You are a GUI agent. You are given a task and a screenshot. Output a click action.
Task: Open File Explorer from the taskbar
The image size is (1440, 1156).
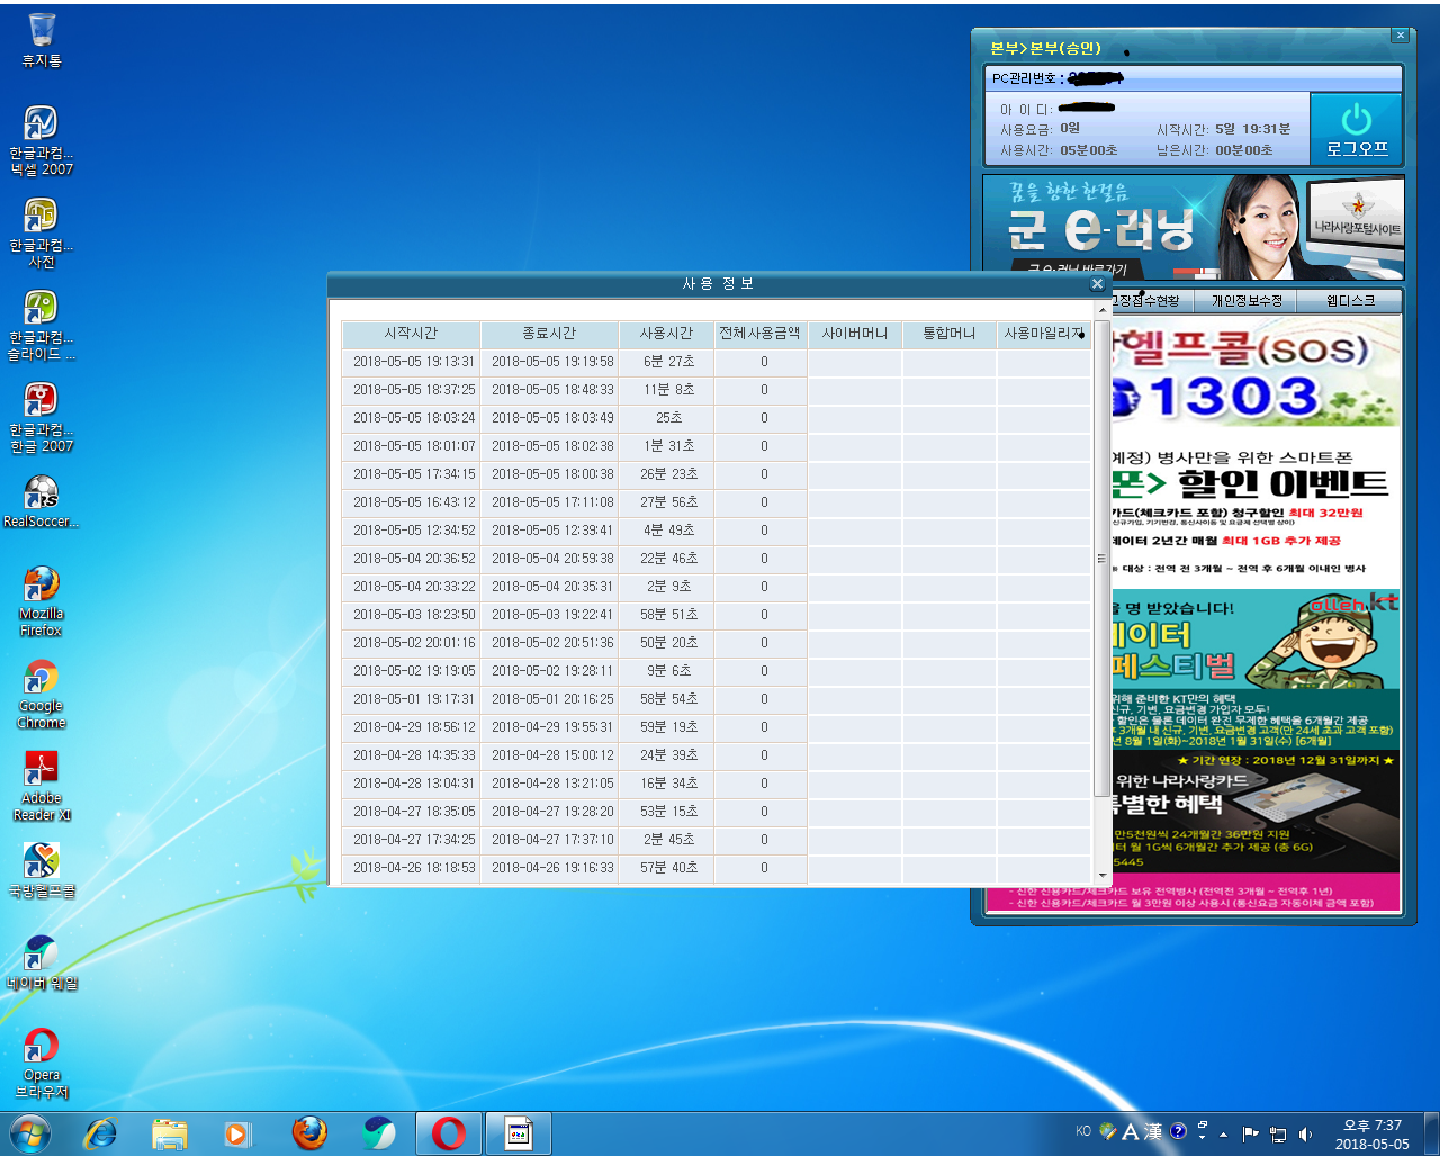coord(170,1134)
